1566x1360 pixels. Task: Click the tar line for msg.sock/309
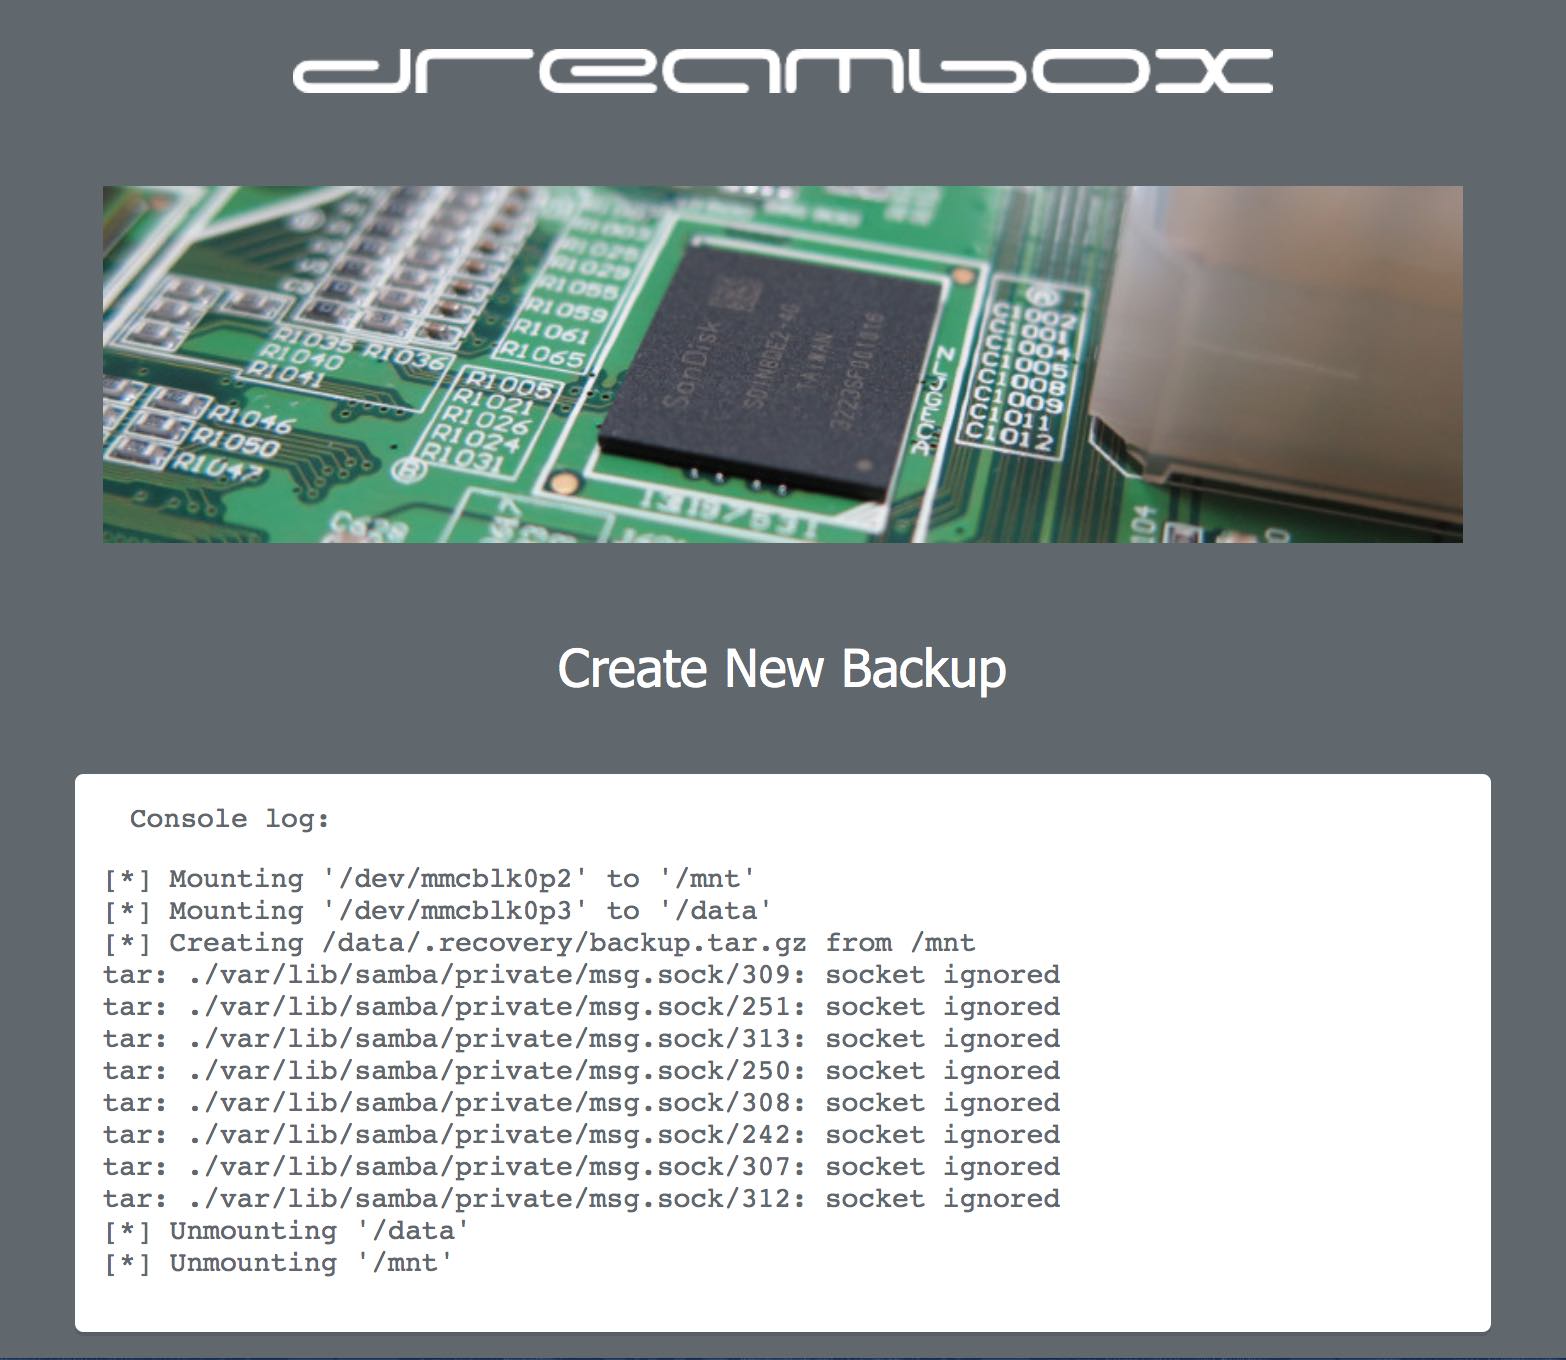[581, 975]
